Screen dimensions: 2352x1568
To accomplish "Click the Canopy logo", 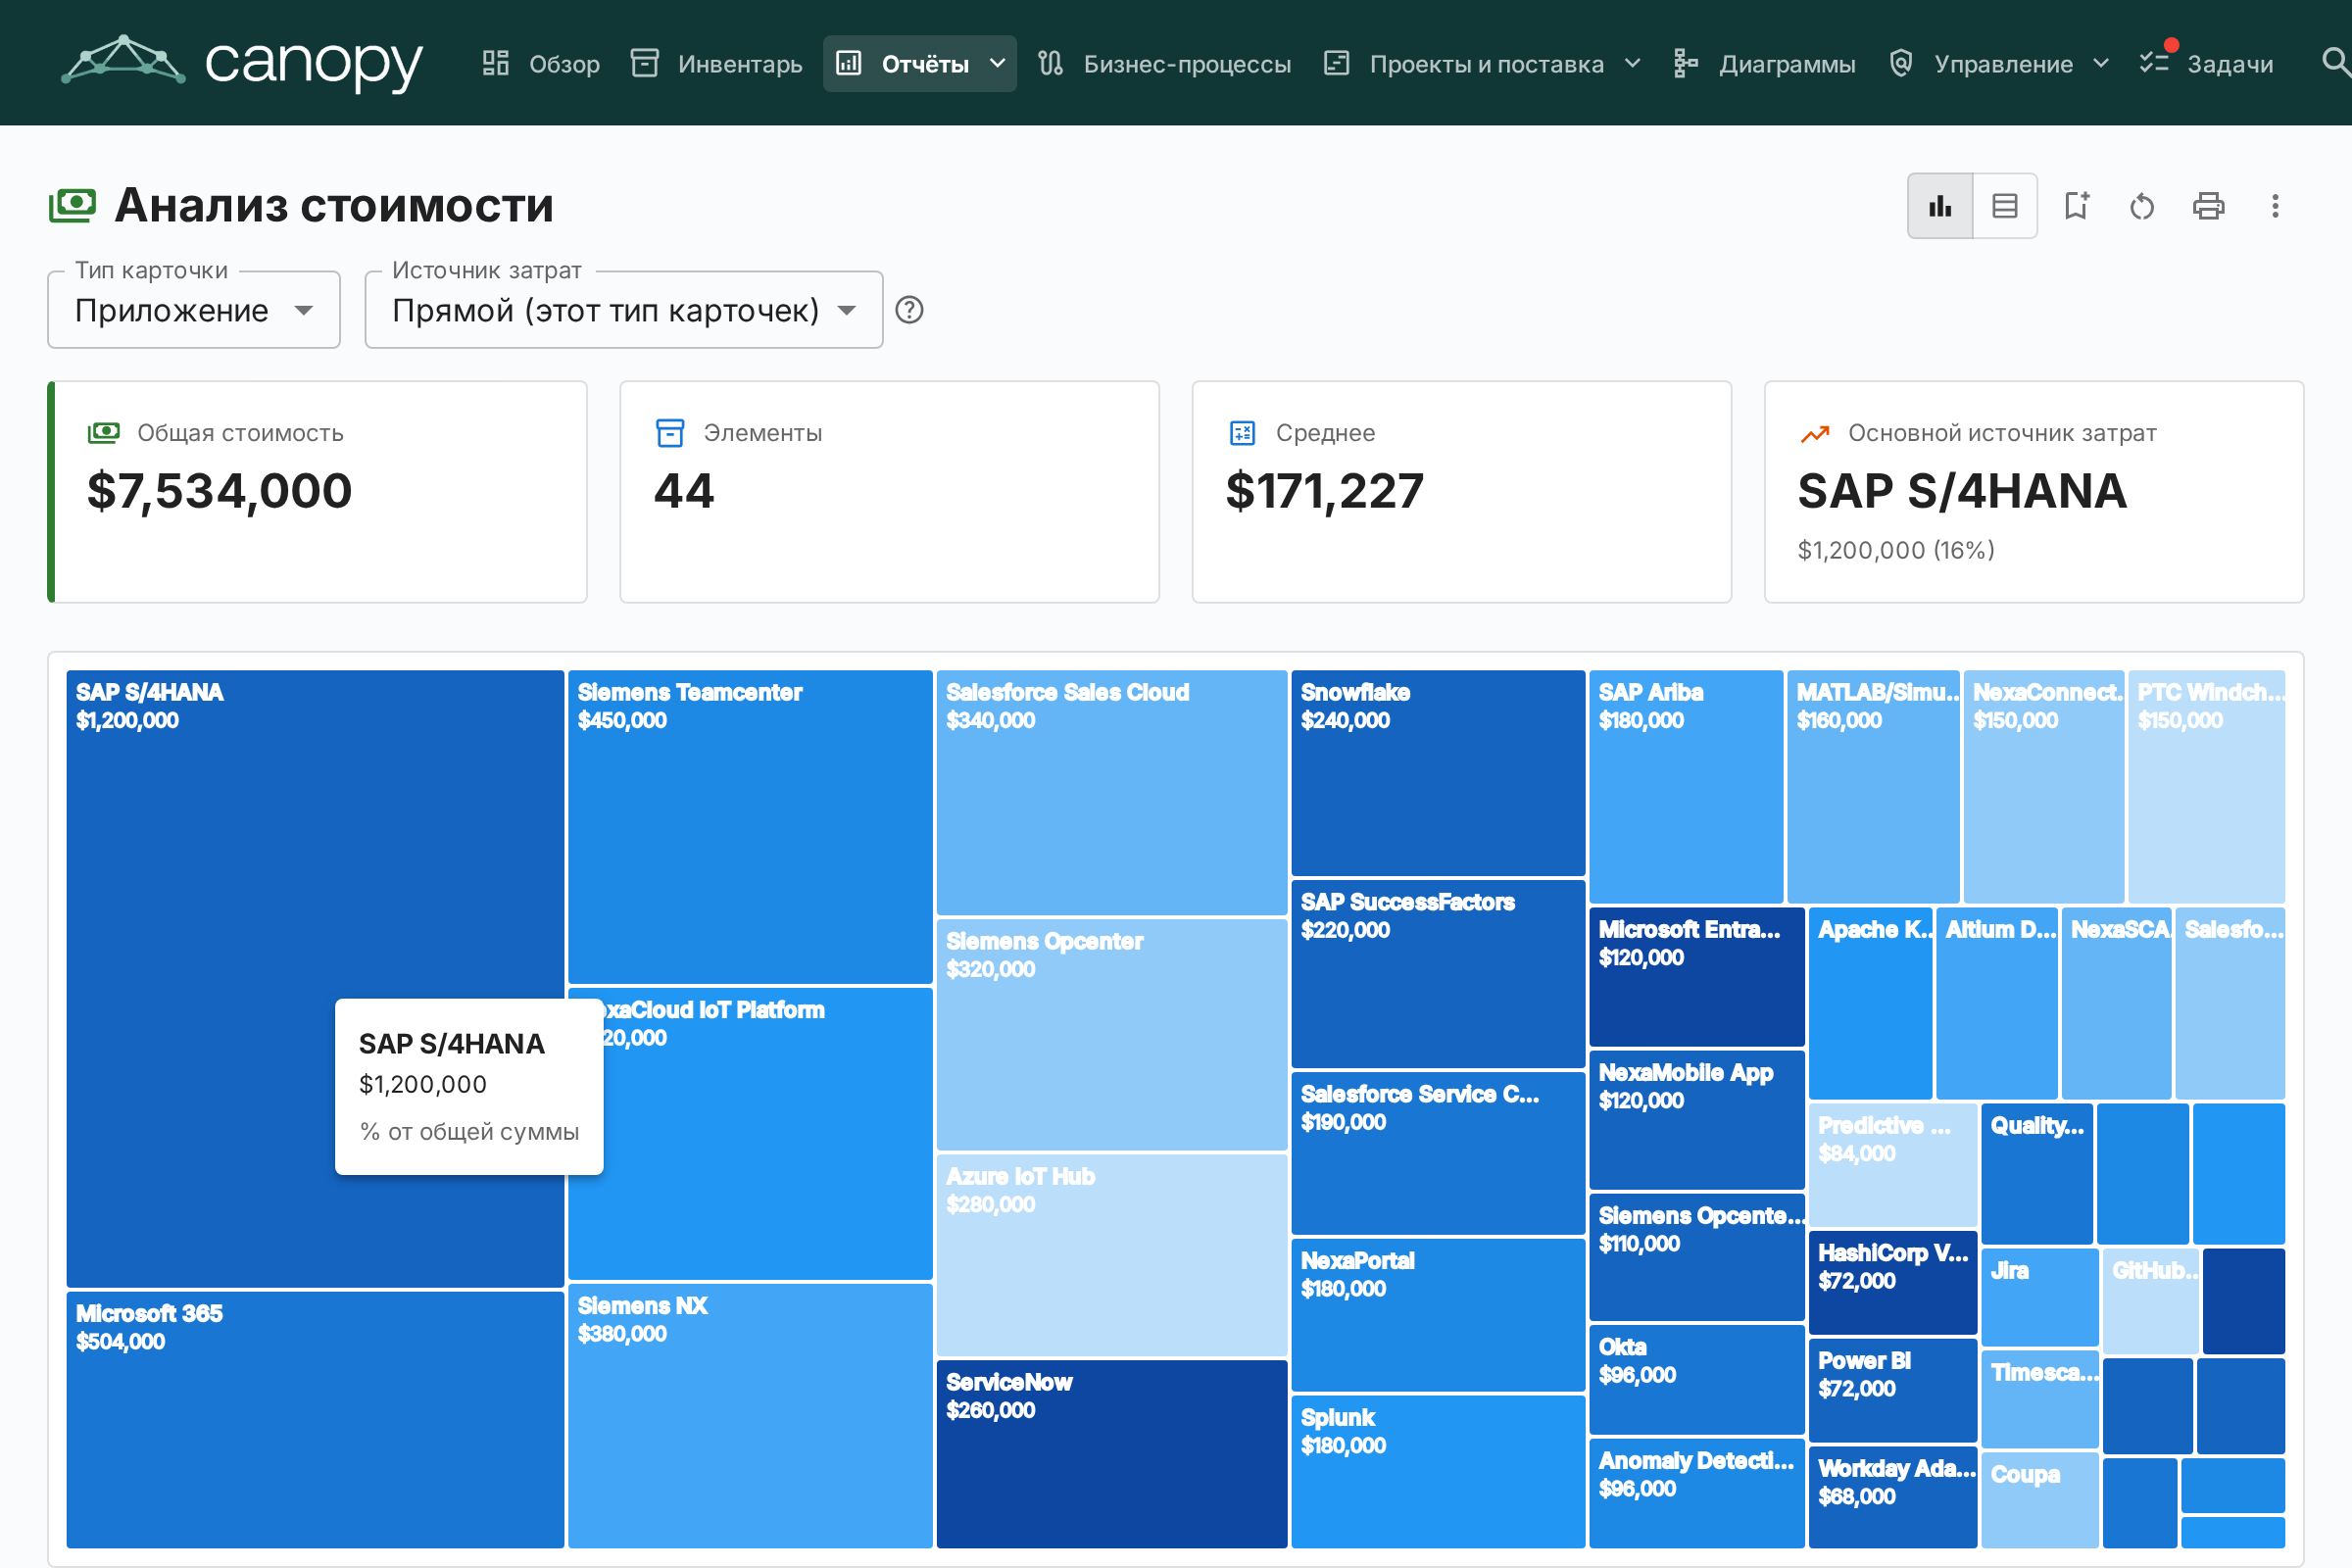I will pyautogui.click(x=242, y=62).
